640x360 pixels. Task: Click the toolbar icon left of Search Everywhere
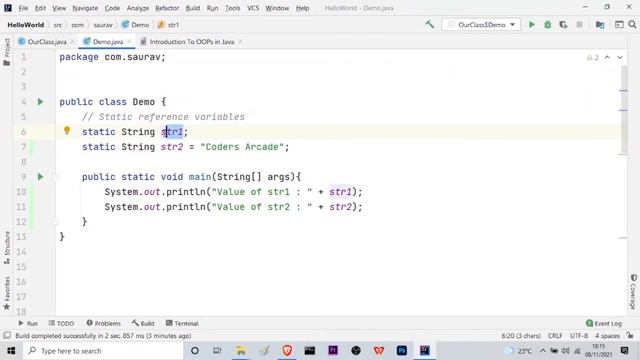619,25
